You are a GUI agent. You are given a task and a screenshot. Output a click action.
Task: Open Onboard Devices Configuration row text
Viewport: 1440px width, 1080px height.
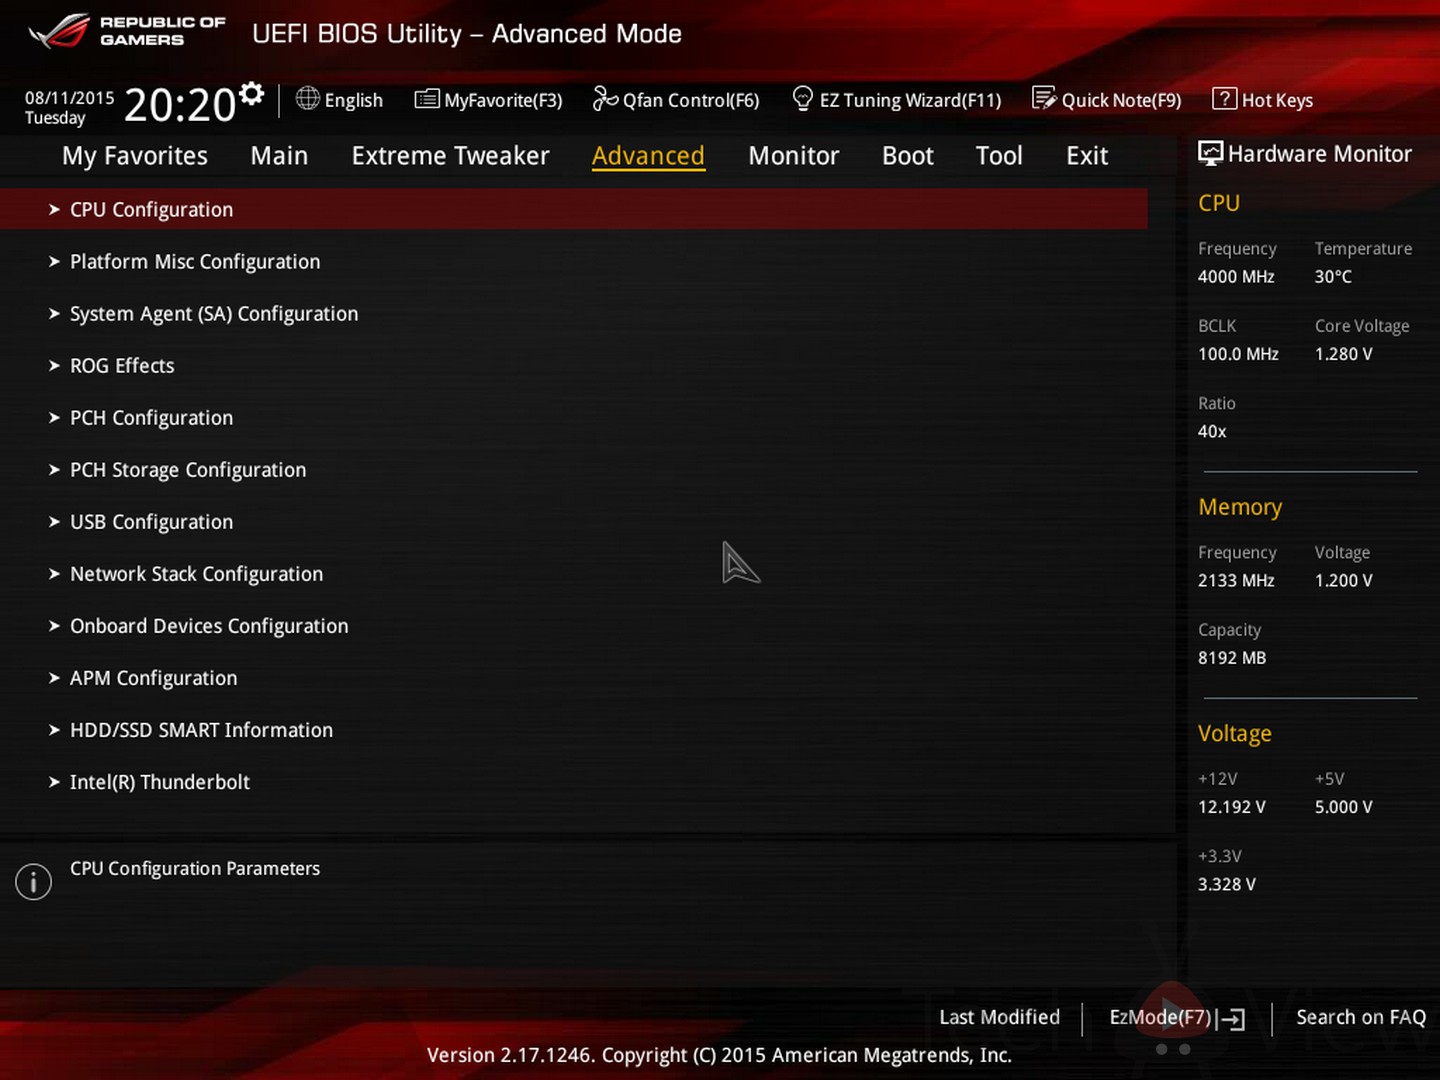(209, 626)
